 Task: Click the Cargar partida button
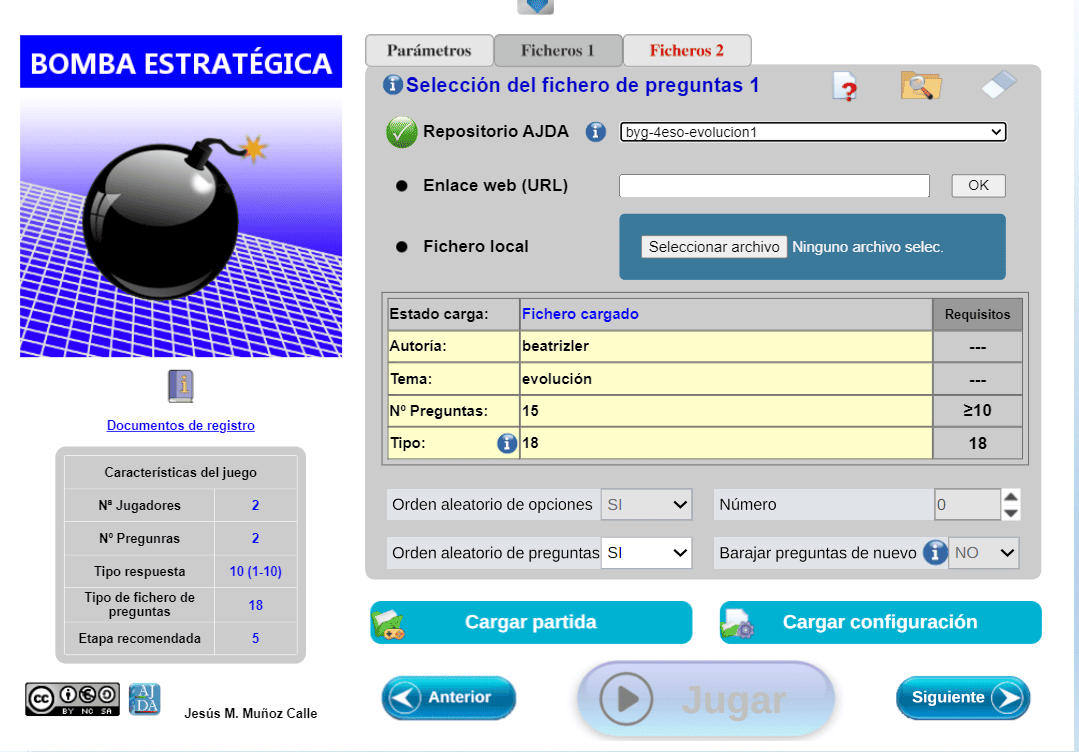coord(531,622)
